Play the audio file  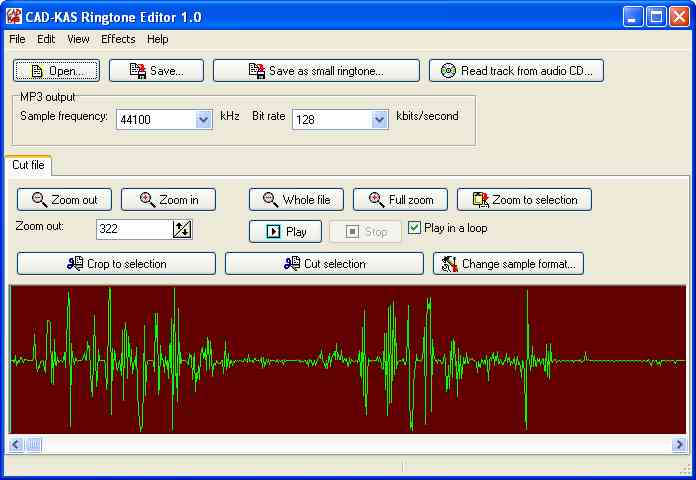point(285,232)
